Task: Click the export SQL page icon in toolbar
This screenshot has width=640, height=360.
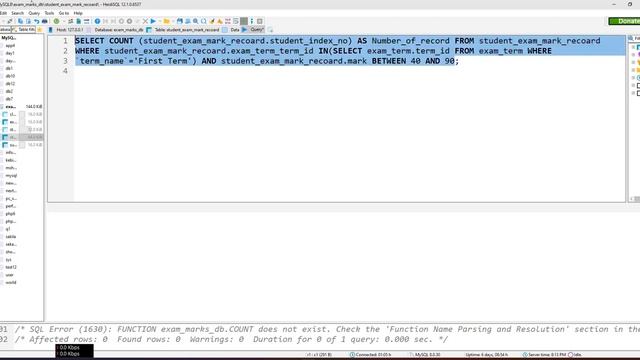Action: [x=78, y=21]
